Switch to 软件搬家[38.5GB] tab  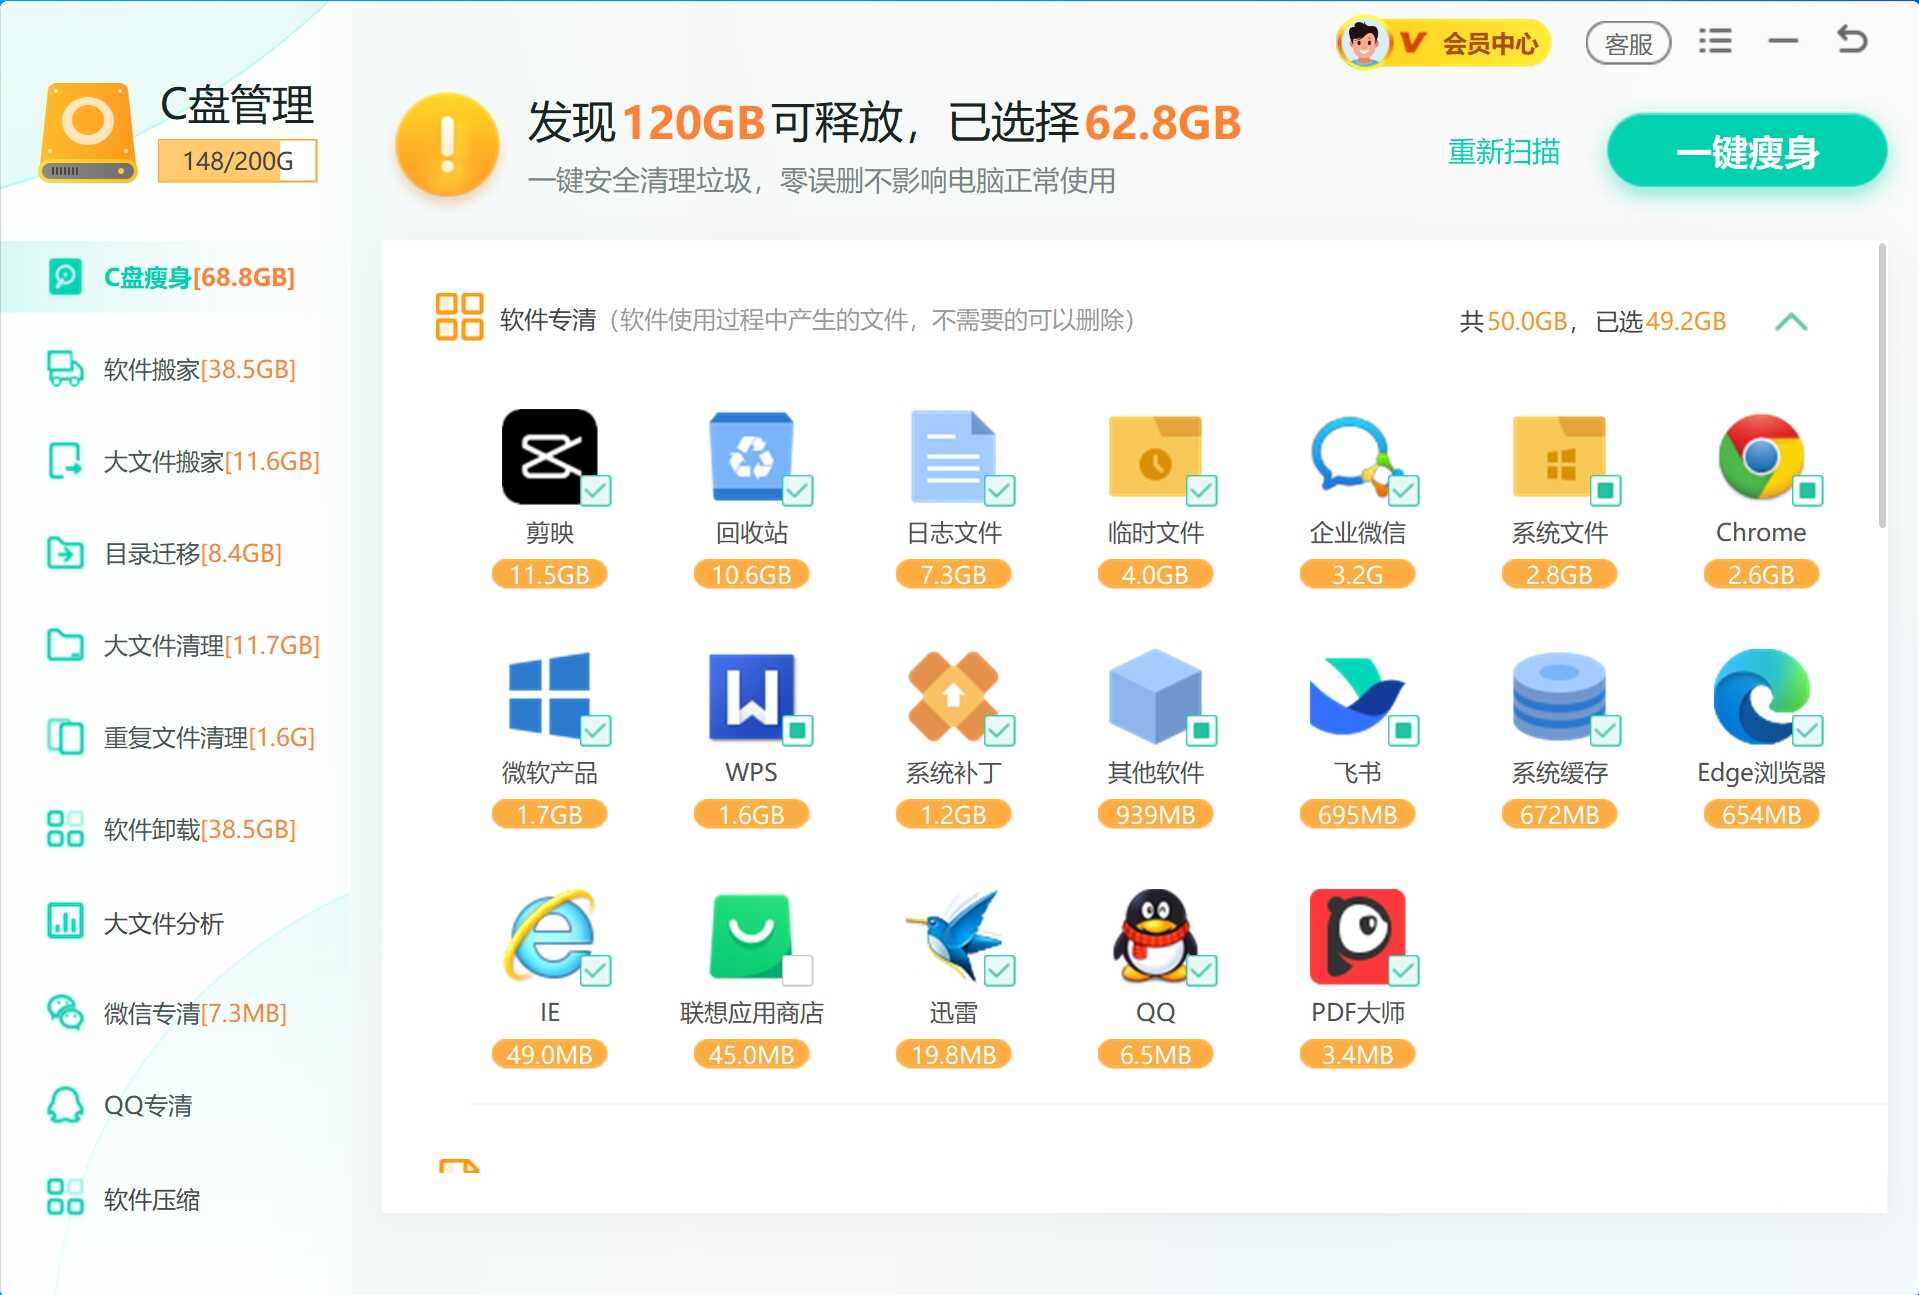[x=176, y=369]
